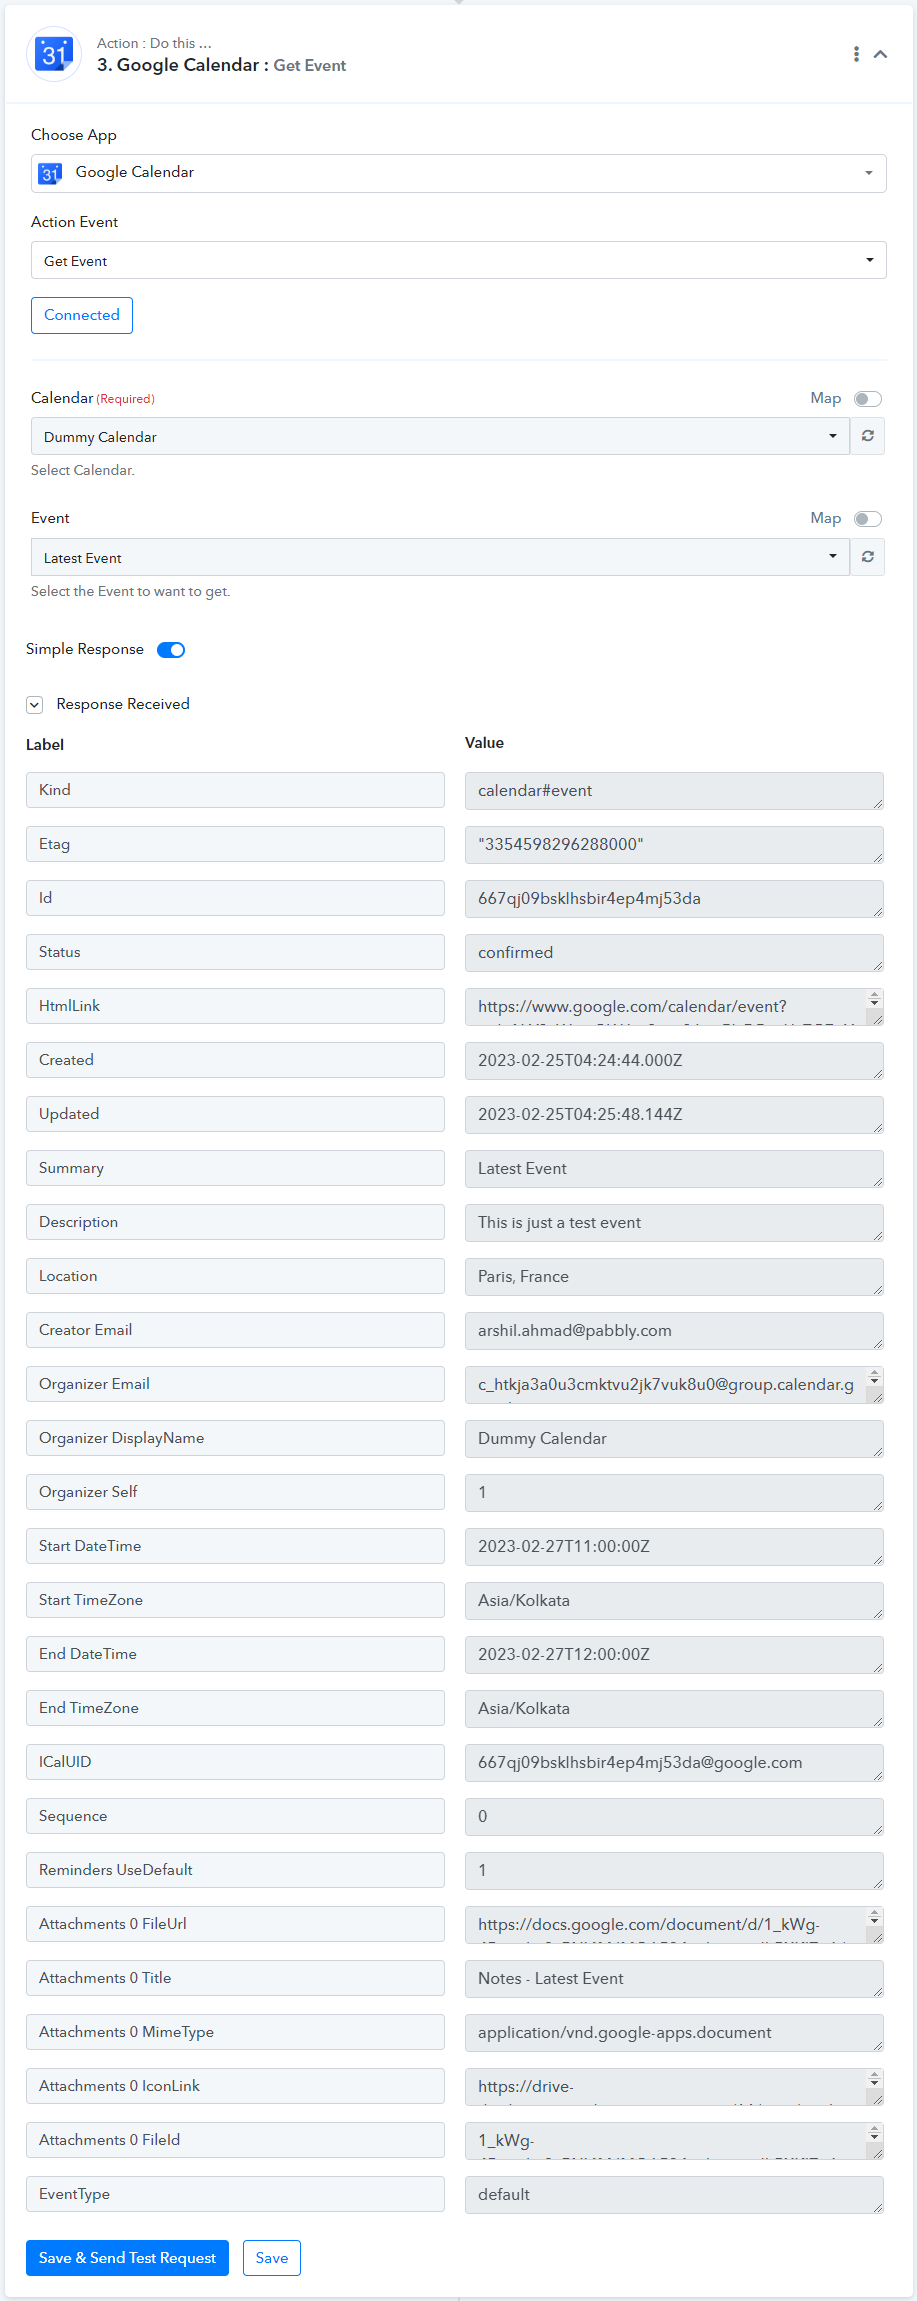Toggle Map switch for Calendar field

868,399
